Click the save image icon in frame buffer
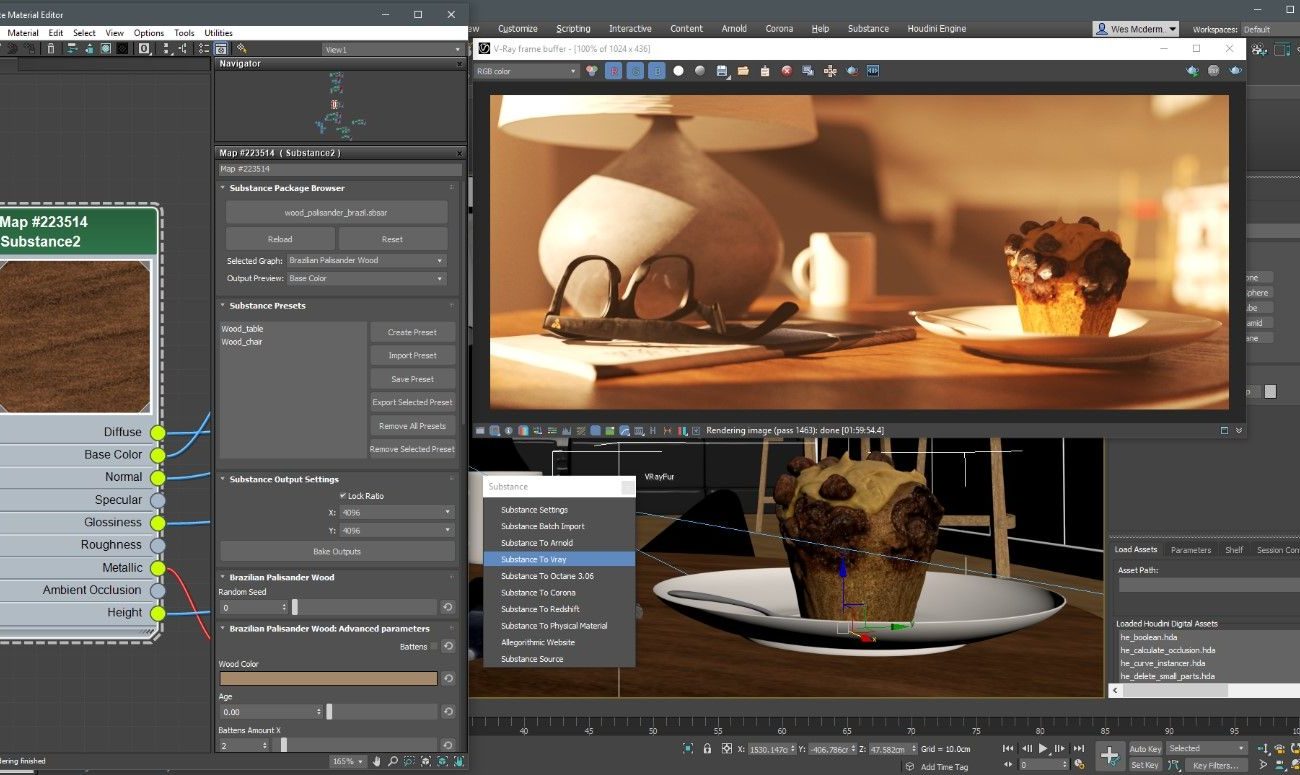 point(721,71)
